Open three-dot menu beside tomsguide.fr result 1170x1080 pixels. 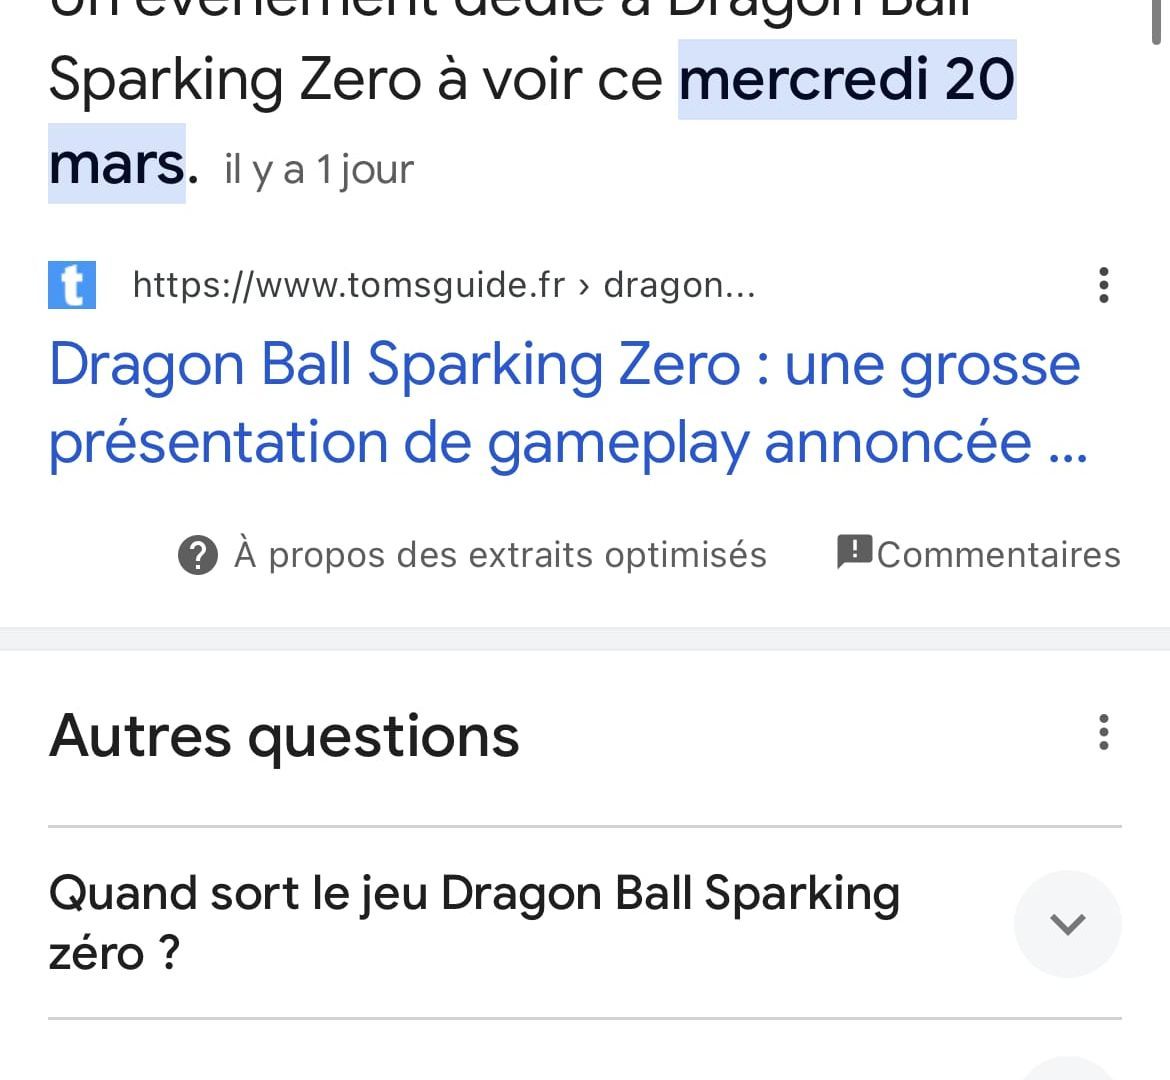pos(1104,285)
